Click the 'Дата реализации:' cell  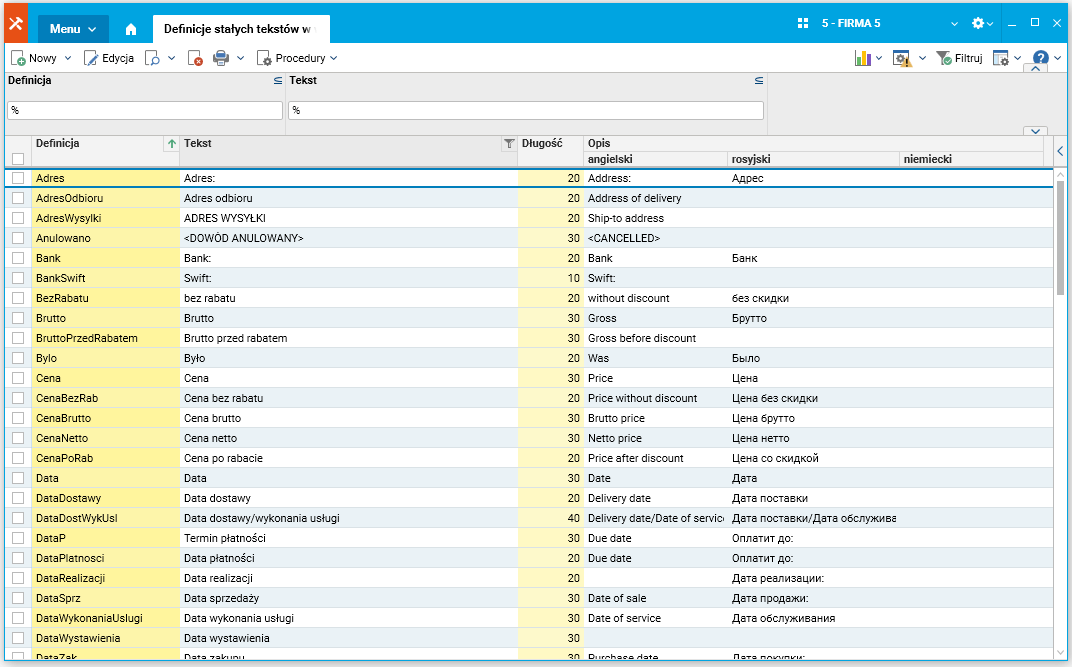(814, 578)
